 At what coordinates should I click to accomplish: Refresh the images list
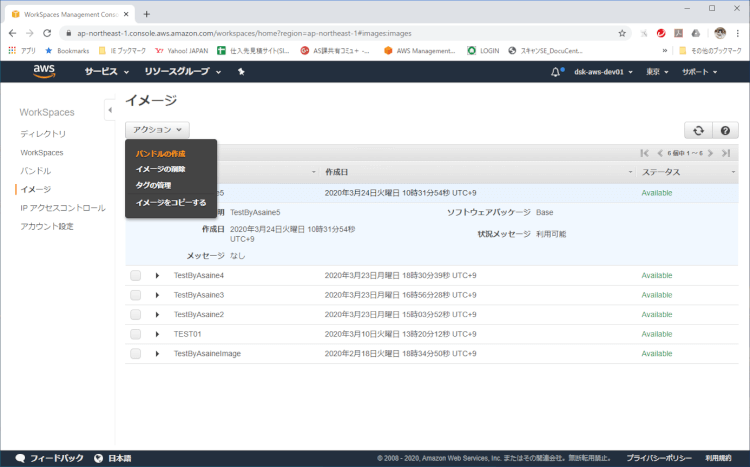click(696, 130)
